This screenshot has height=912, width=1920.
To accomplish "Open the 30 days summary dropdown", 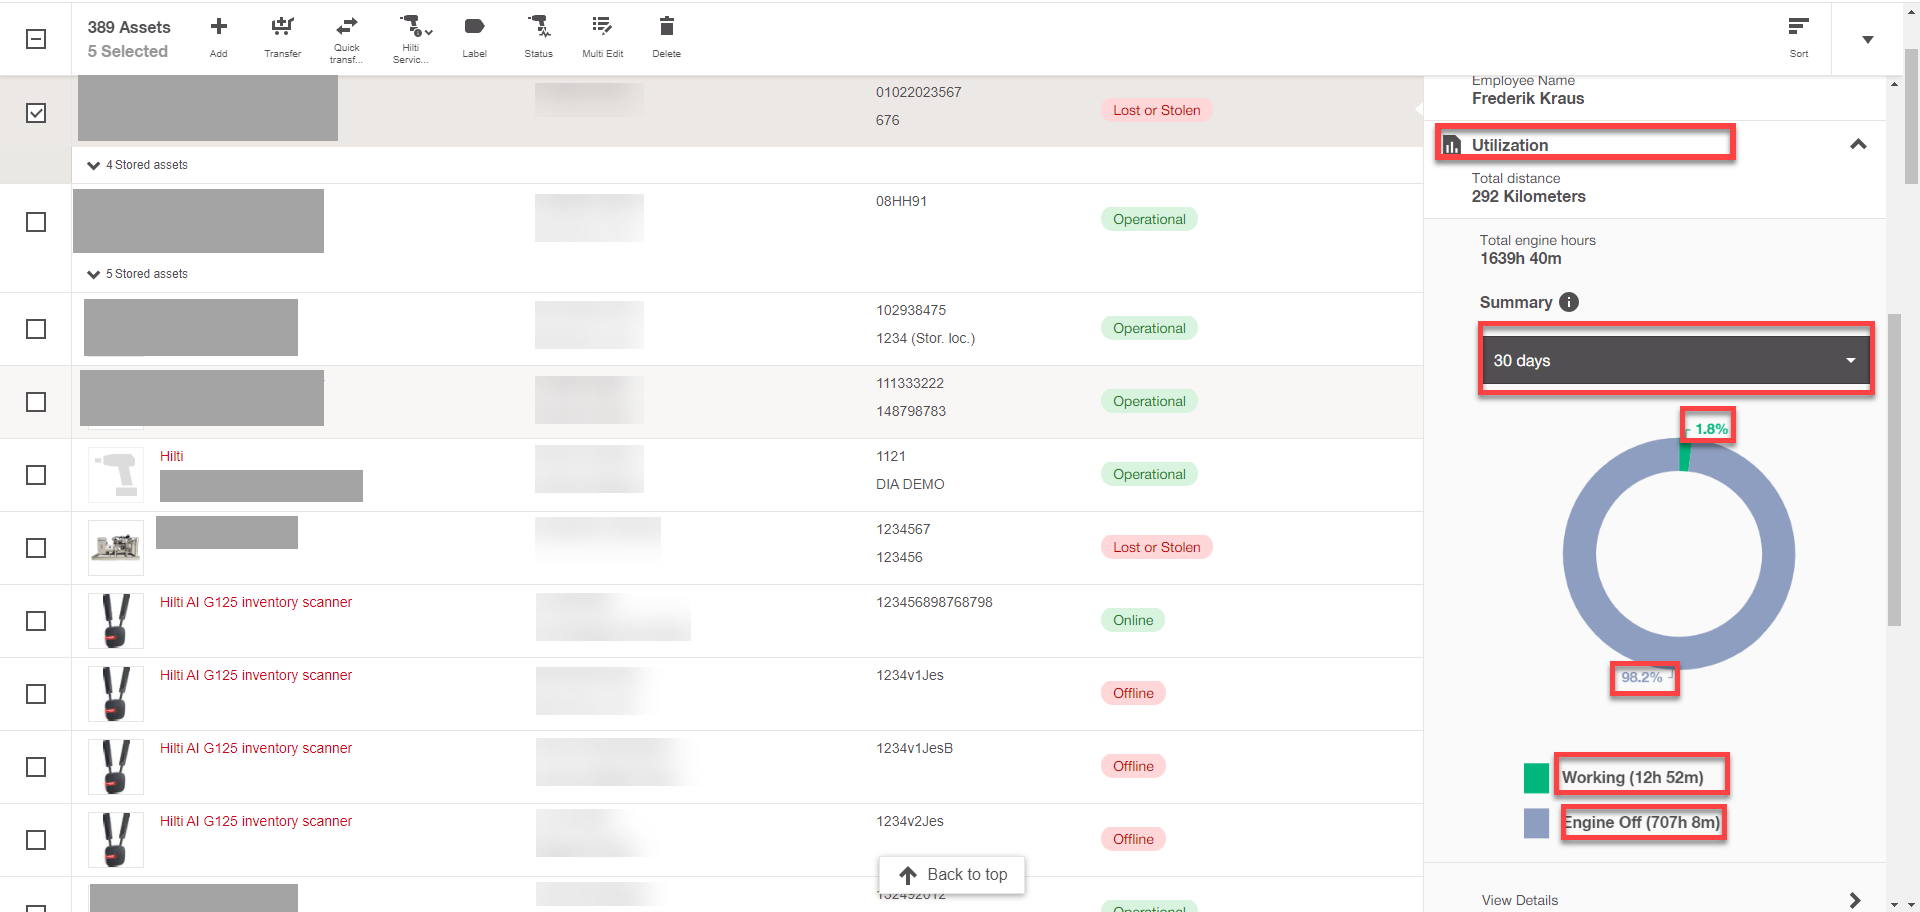I will pos(1675,361).
